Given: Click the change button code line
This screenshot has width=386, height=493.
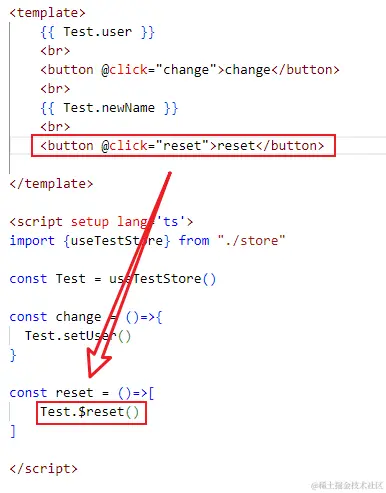Looking at the screenshot, I should pos(190,70).
